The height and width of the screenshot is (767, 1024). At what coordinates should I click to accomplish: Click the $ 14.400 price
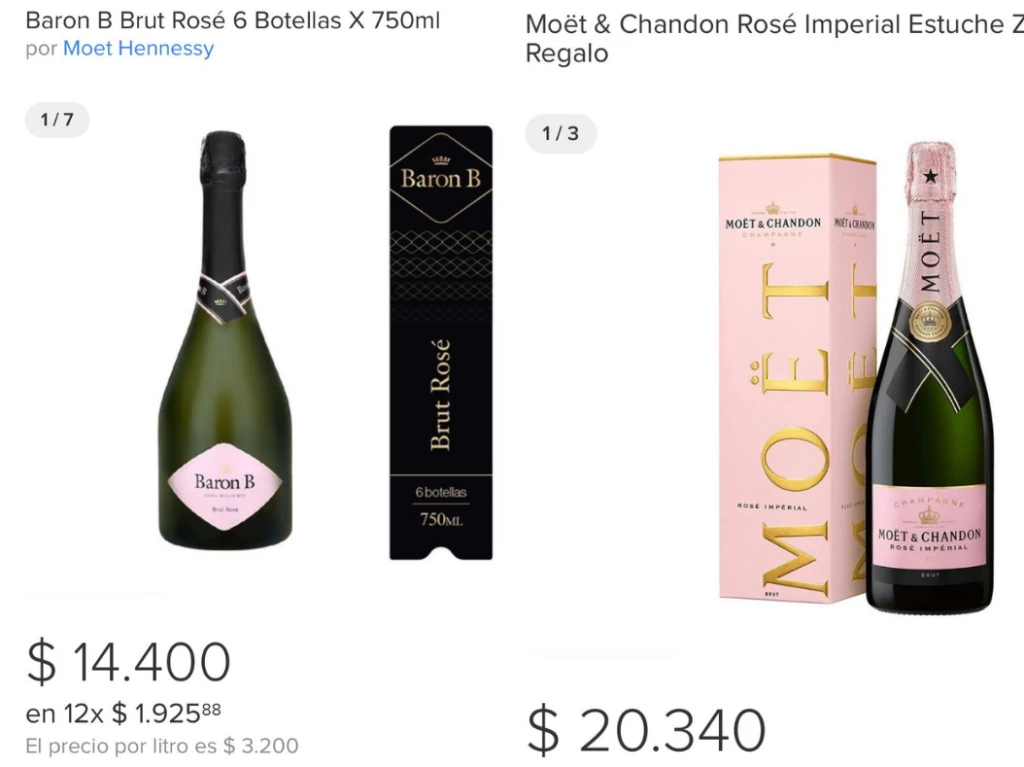click(x=129, y=662)
